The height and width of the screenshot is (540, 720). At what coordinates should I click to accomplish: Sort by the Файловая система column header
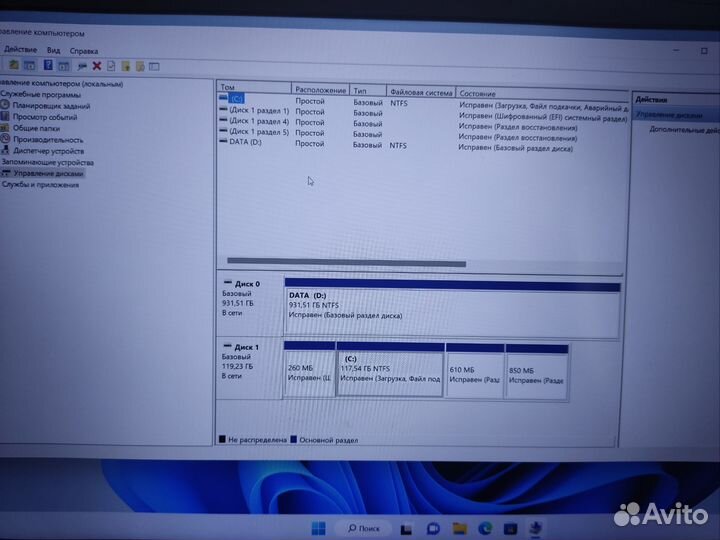click(421, 92)
